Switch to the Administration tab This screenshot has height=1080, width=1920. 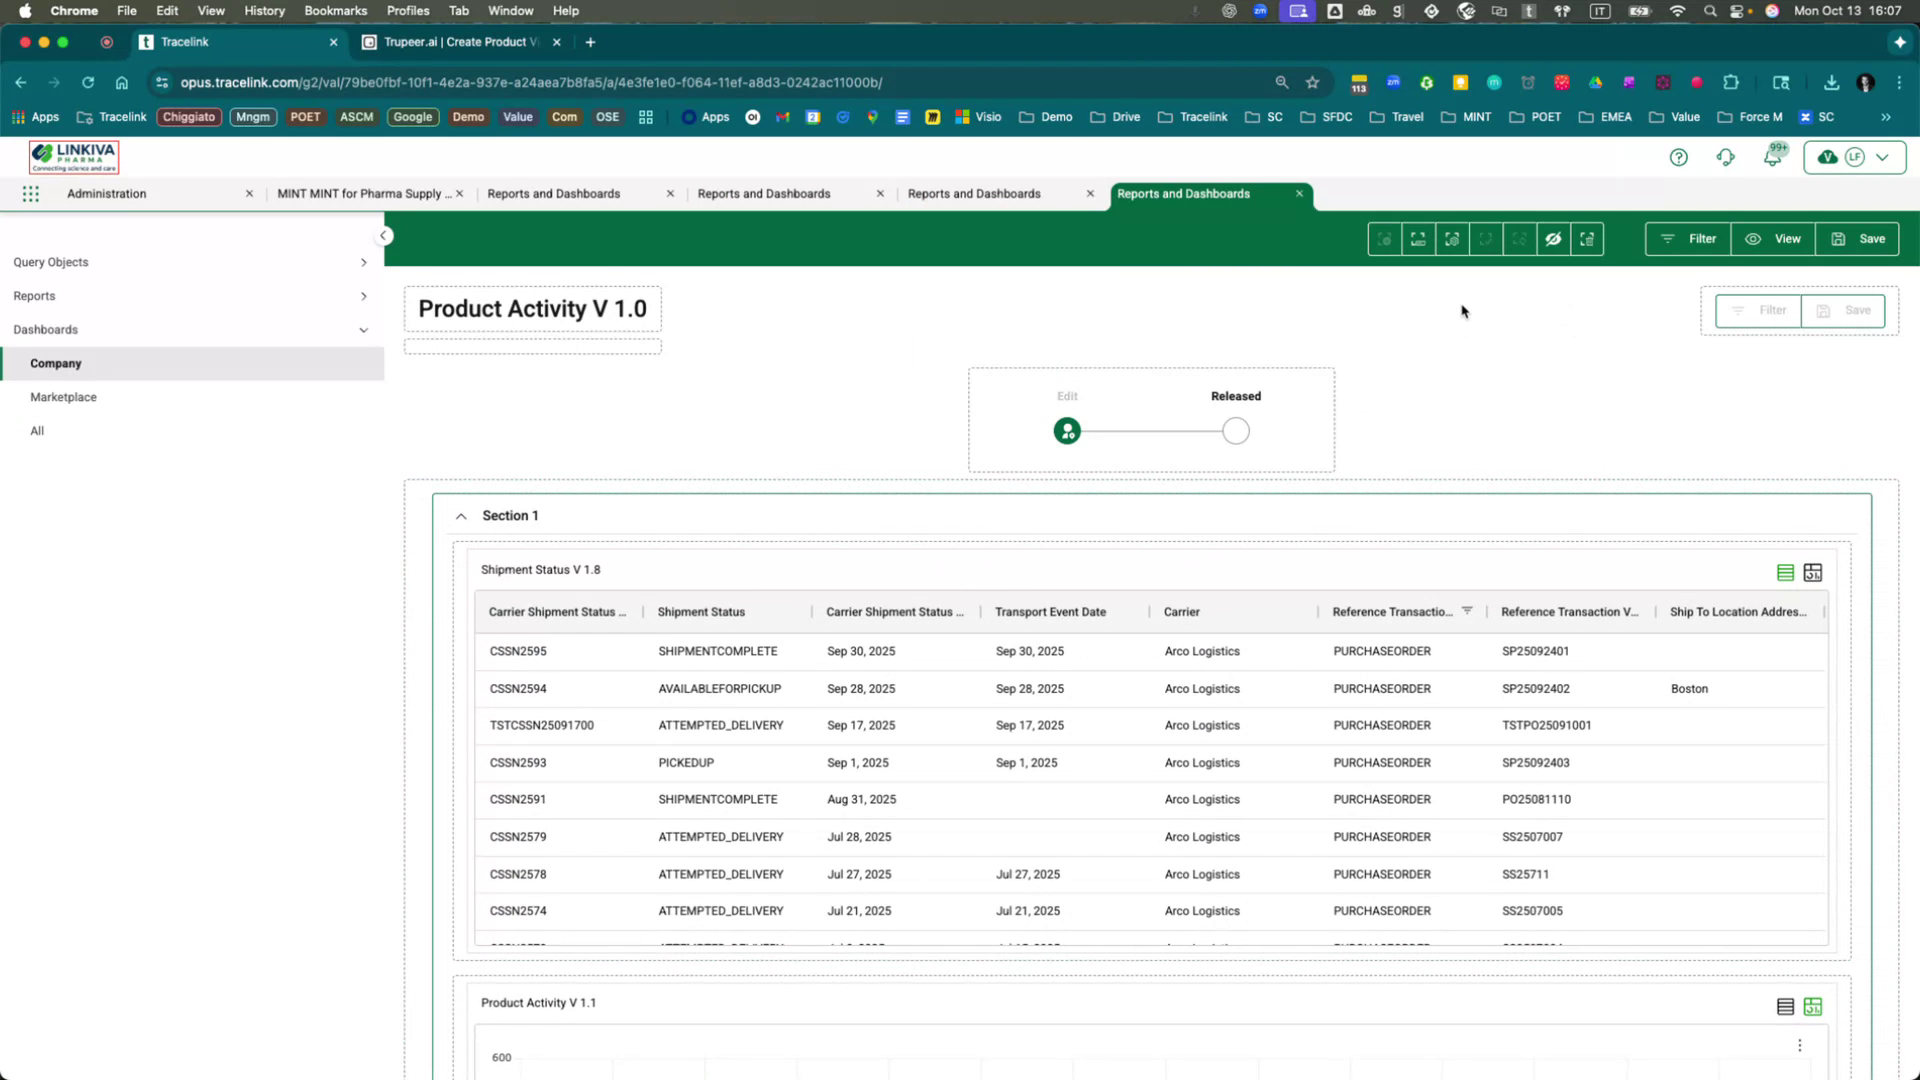[107, 193]
